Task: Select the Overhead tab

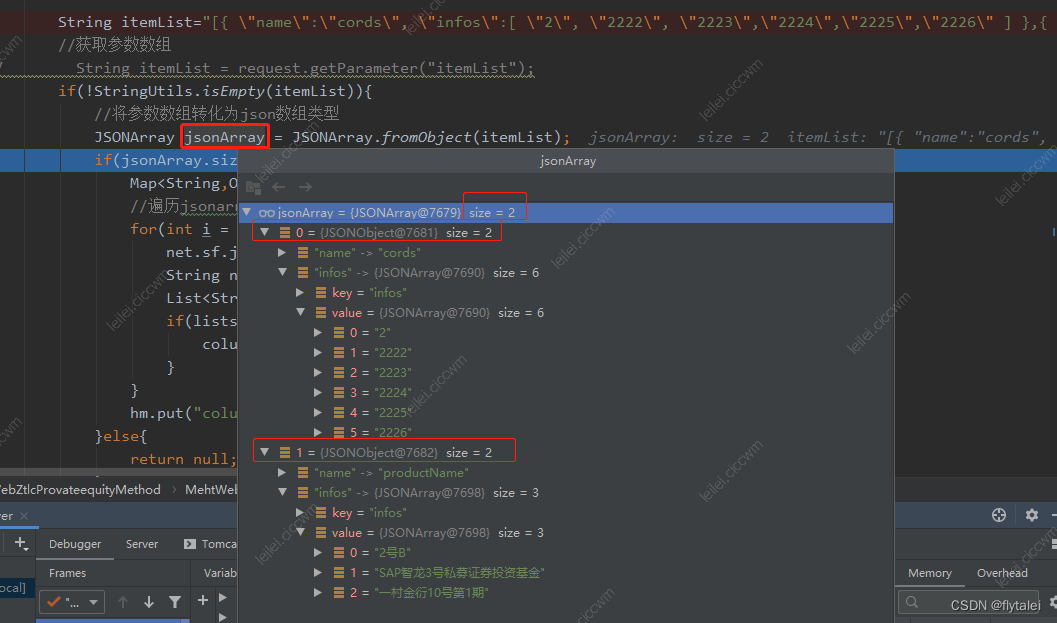Action: tap(1002, 573)
